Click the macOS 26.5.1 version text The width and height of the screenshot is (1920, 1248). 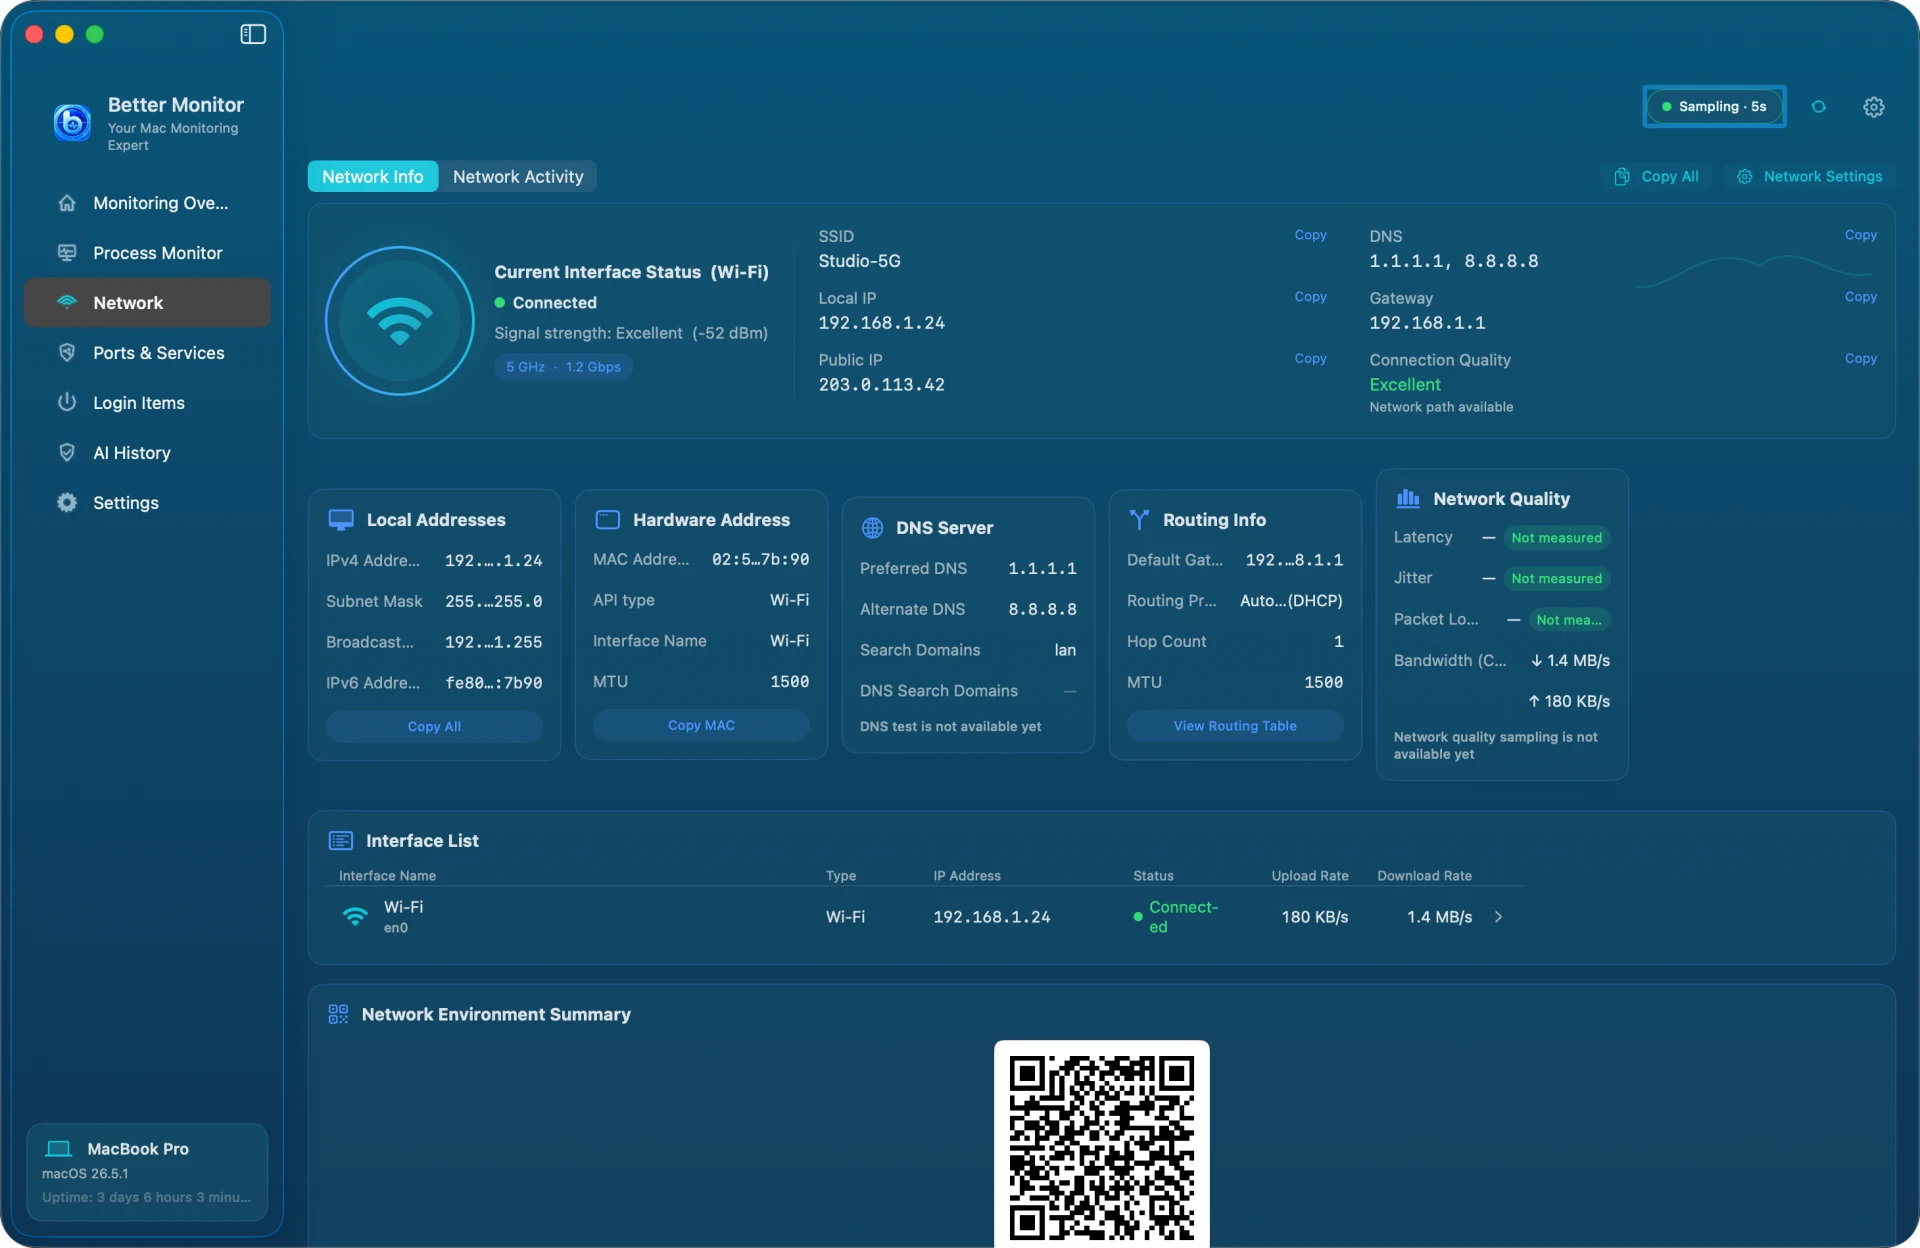pyautogui.click(x=85, y=1174)
